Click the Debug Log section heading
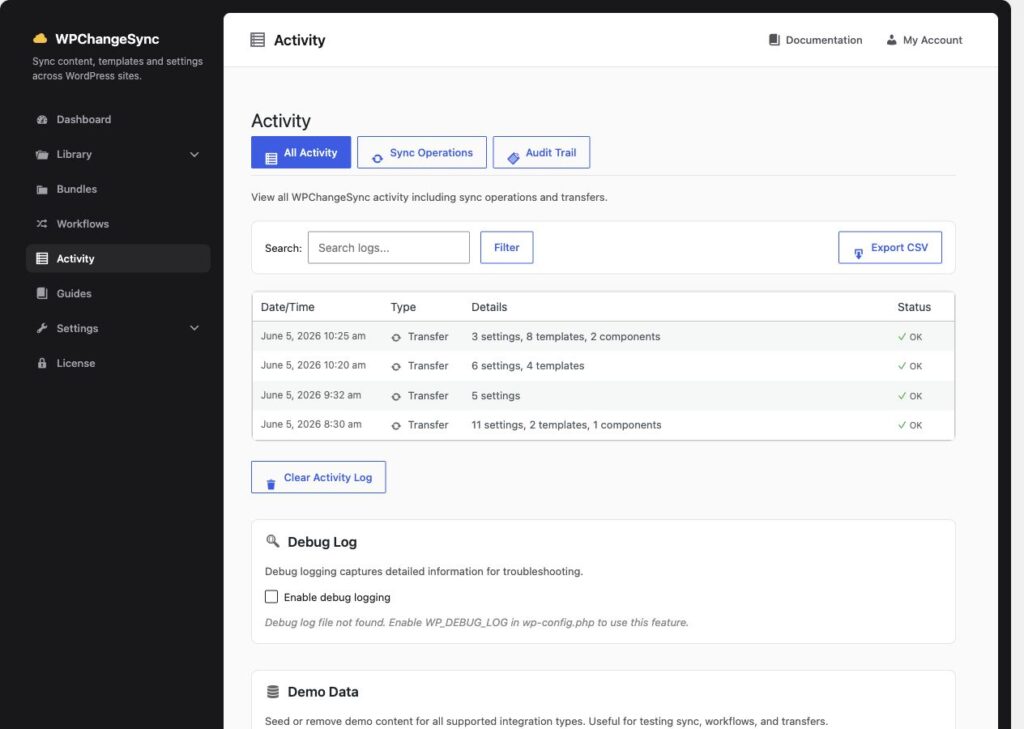 322,542
